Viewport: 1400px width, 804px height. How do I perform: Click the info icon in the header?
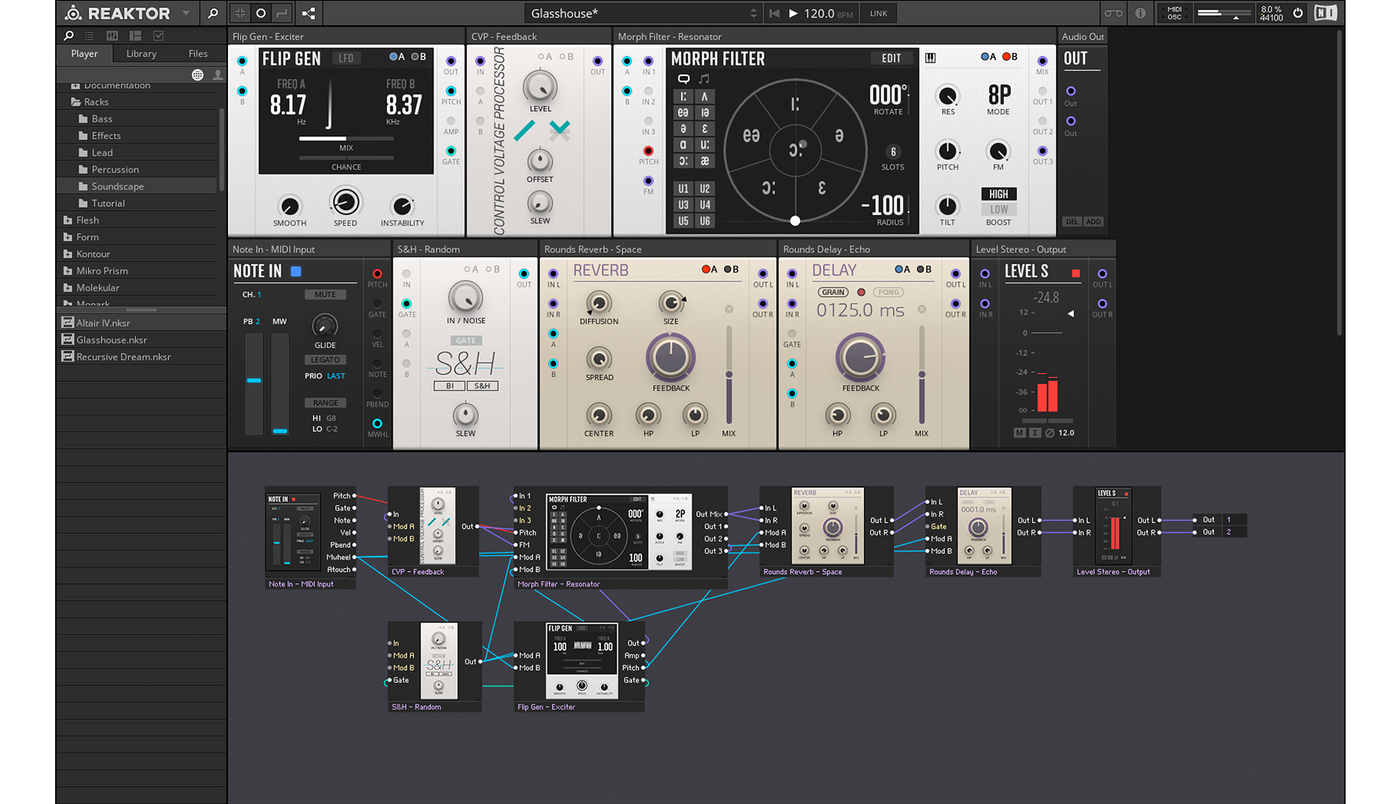[1140, 13]
